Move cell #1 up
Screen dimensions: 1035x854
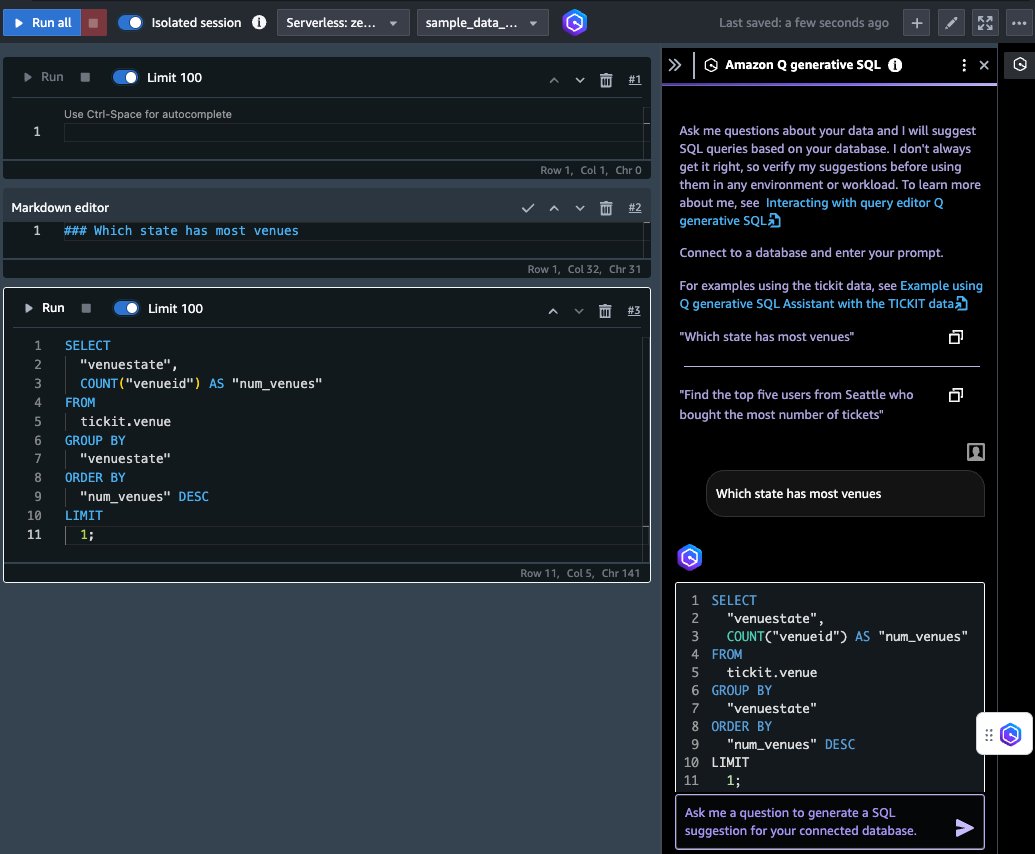[554, 80]
